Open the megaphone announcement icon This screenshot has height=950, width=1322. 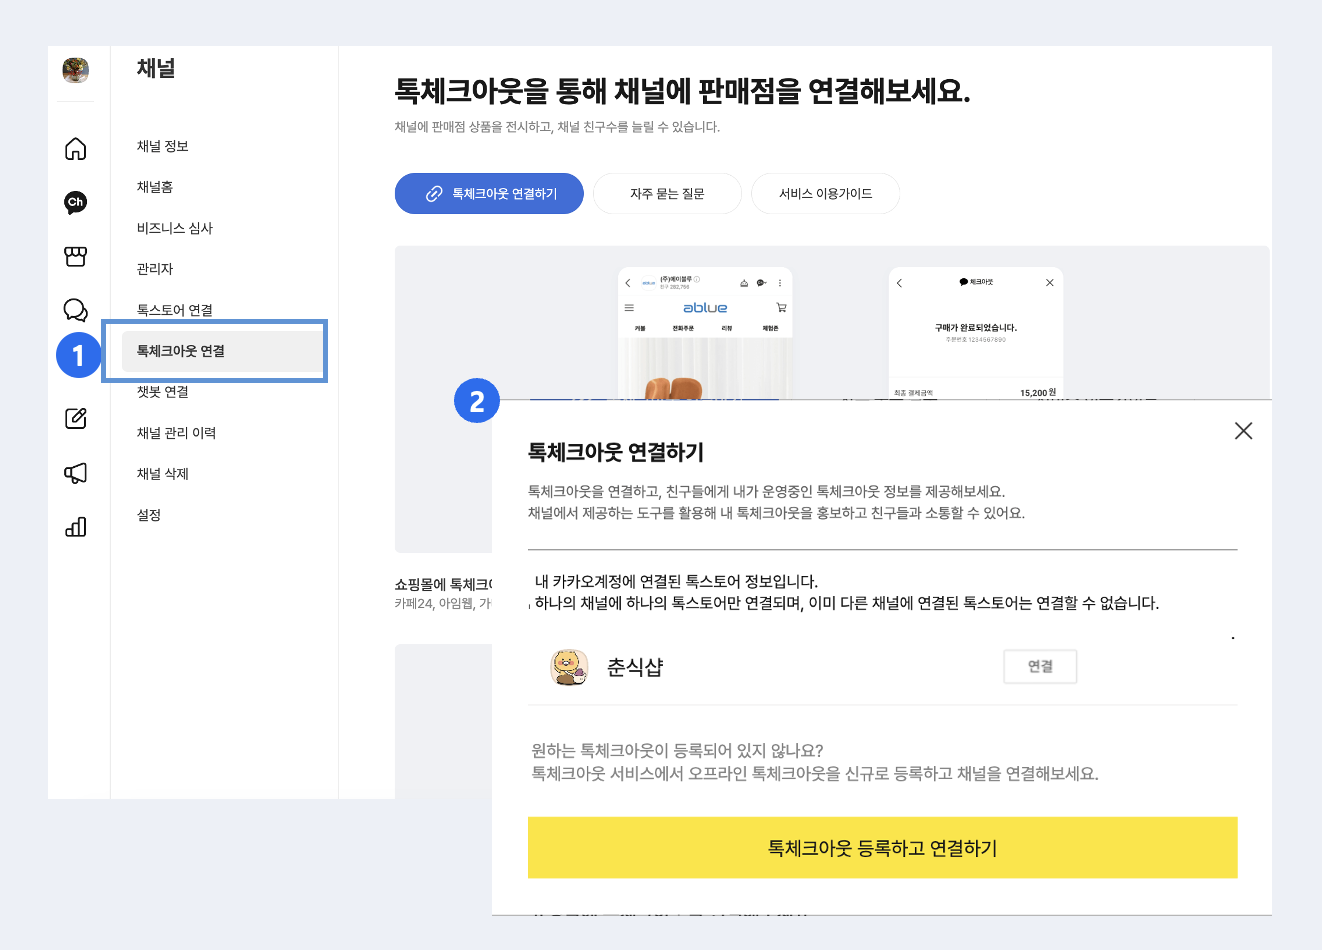tap(75, 473)
